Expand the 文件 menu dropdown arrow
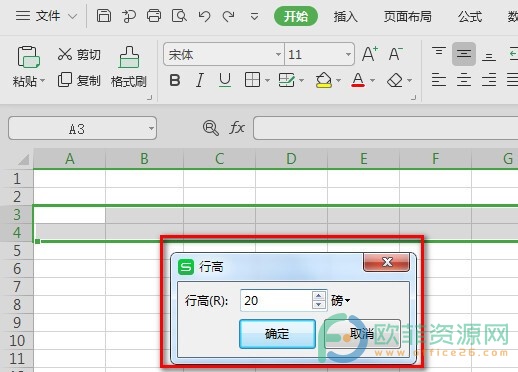 (72, 16)
